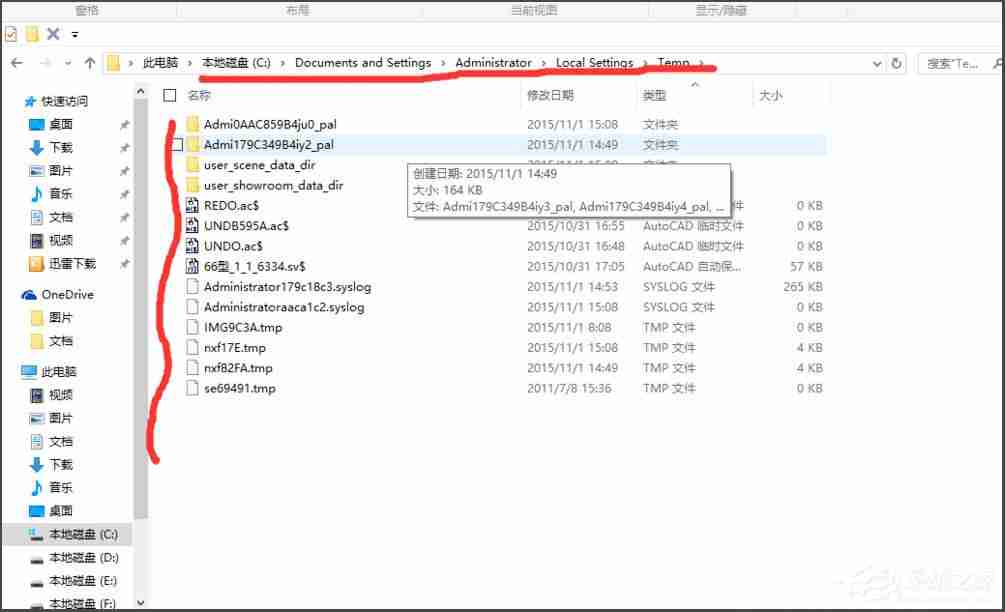Viewport: 1005px width, 612px height.
Task: Open the address bar history dropdown arrow
Action: [877, 62]
